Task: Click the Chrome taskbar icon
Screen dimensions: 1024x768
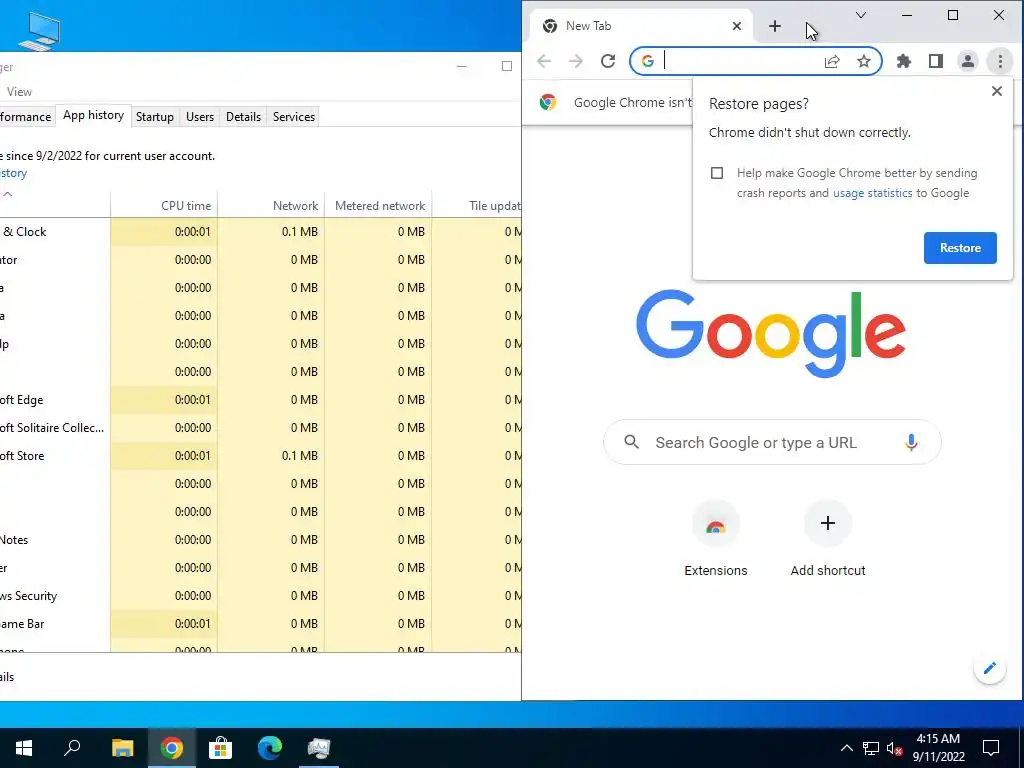Action: pyautogui.click(x=172, y=748)
